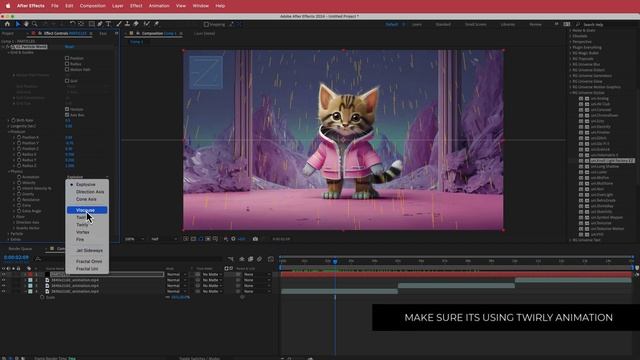The width and height of the screenshot is (640, 360).
Task: Select the Roto Brush tool
Action: pyautogui.click(x=147, y=24)
